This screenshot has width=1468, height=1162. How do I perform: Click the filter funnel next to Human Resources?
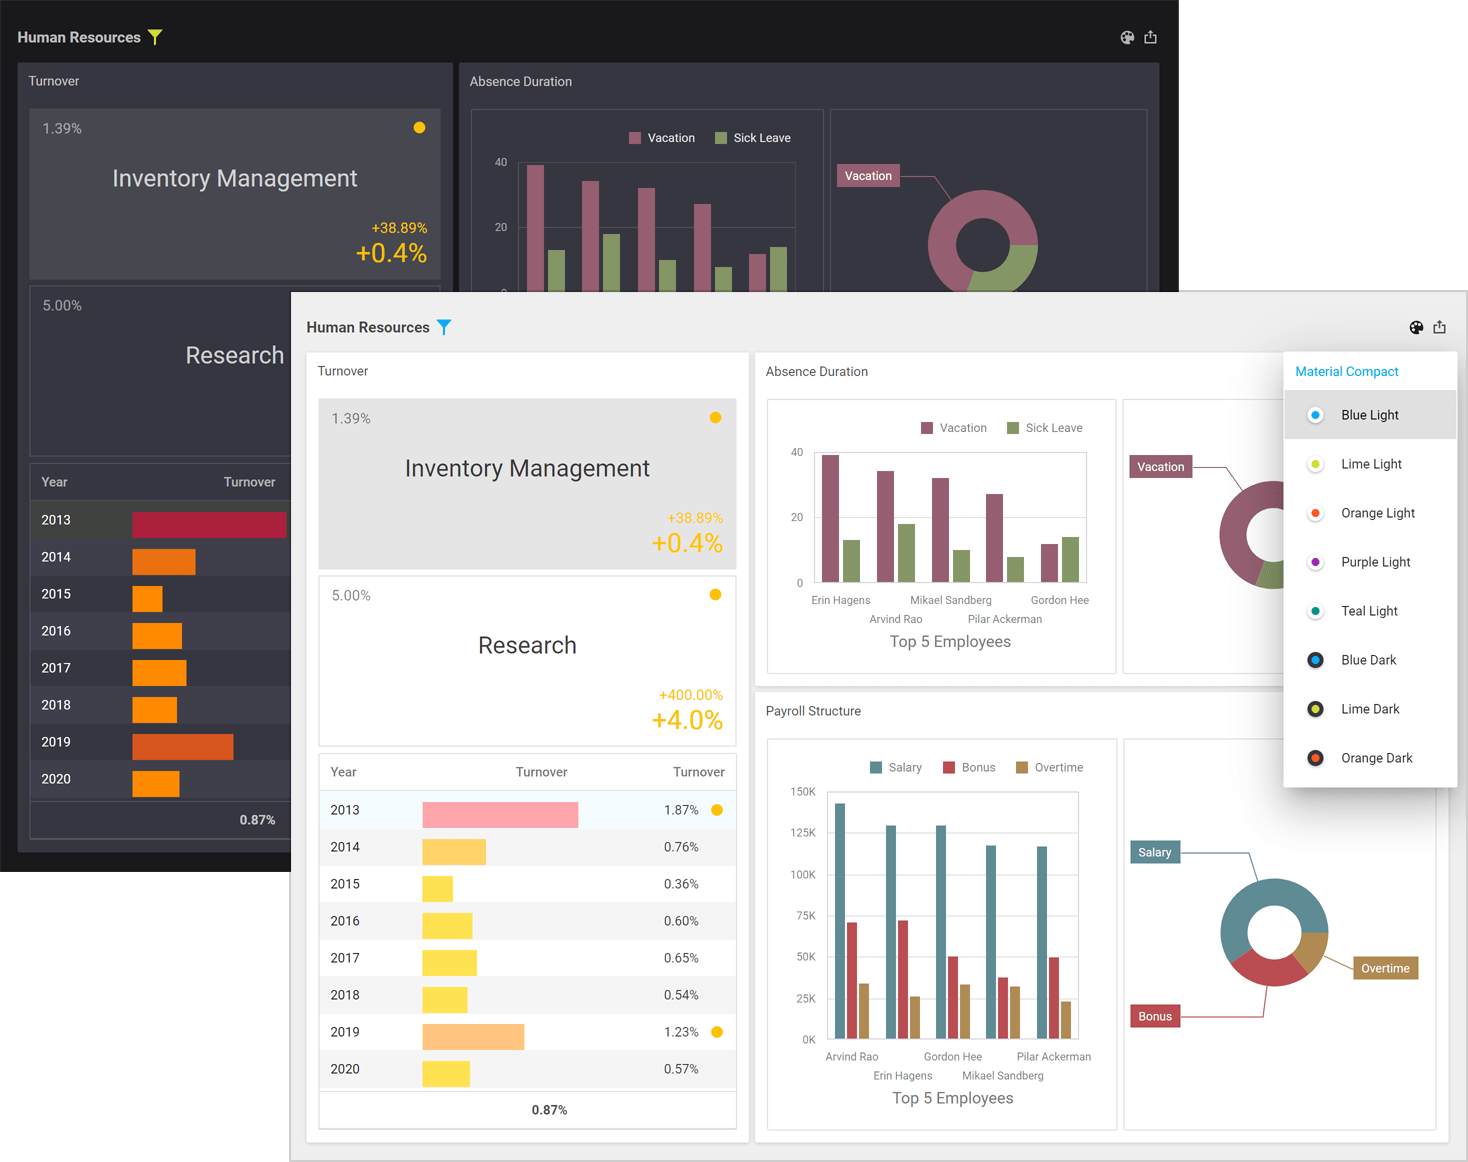[444, 327]
